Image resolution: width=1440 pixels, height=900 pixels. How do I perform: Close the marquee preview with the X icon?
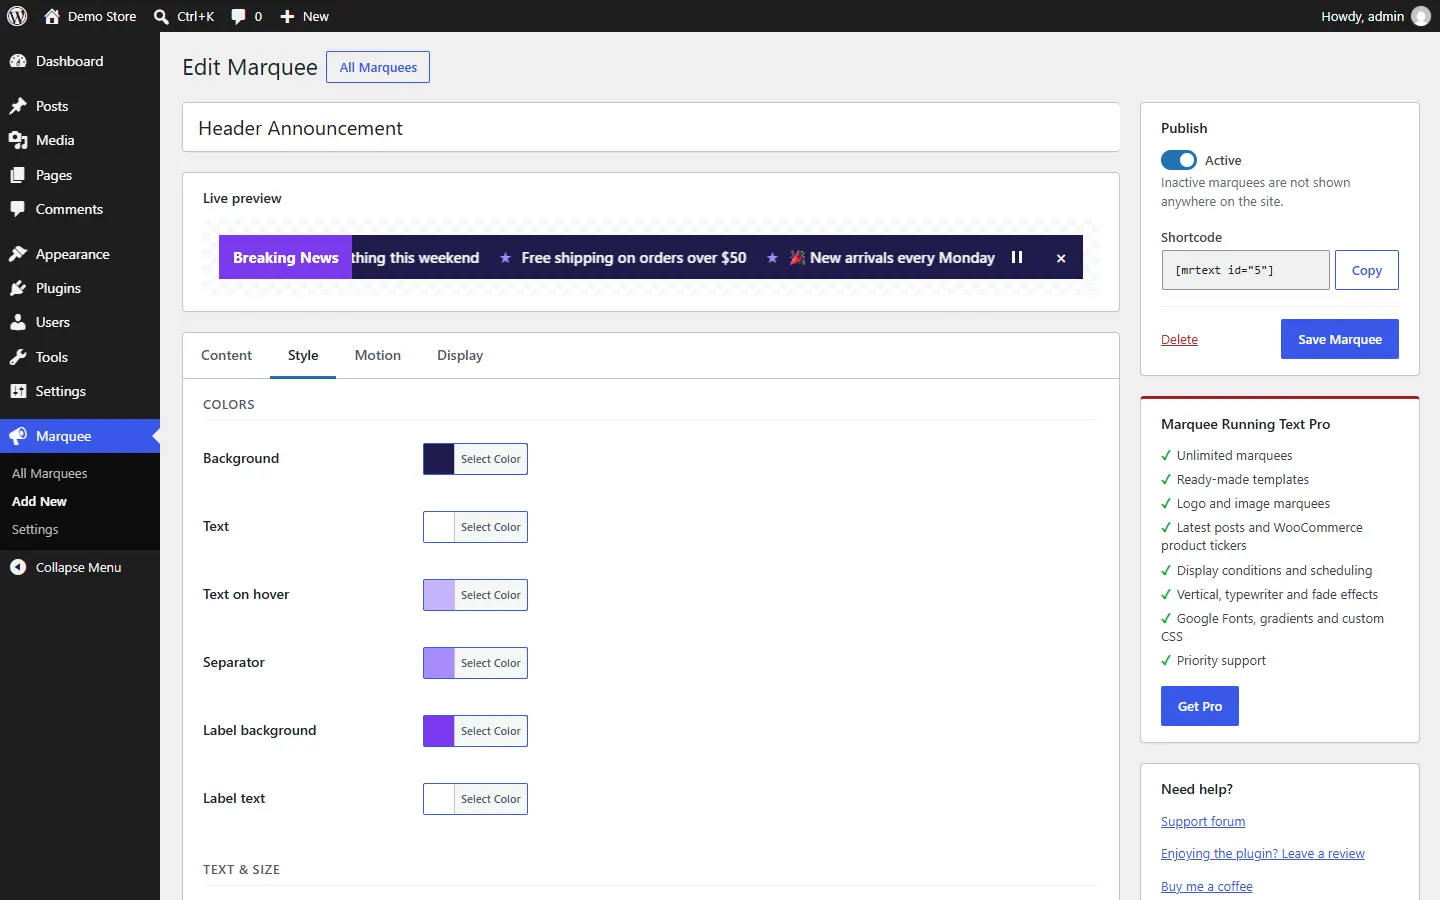point(1061,258)
